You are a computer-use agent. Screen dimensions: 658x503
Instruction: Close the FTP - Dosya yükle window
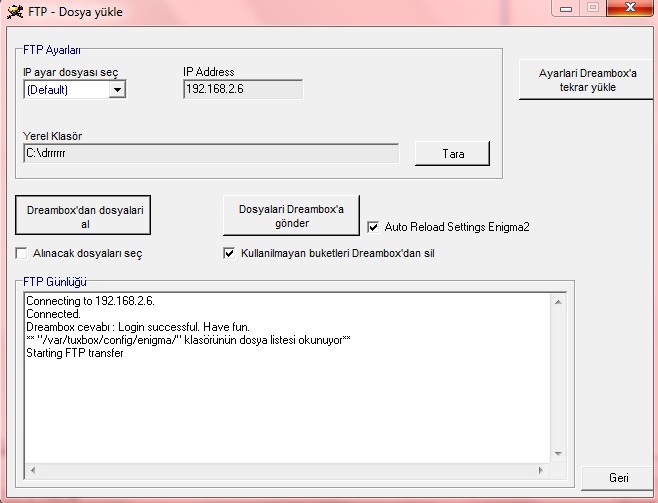630,8
